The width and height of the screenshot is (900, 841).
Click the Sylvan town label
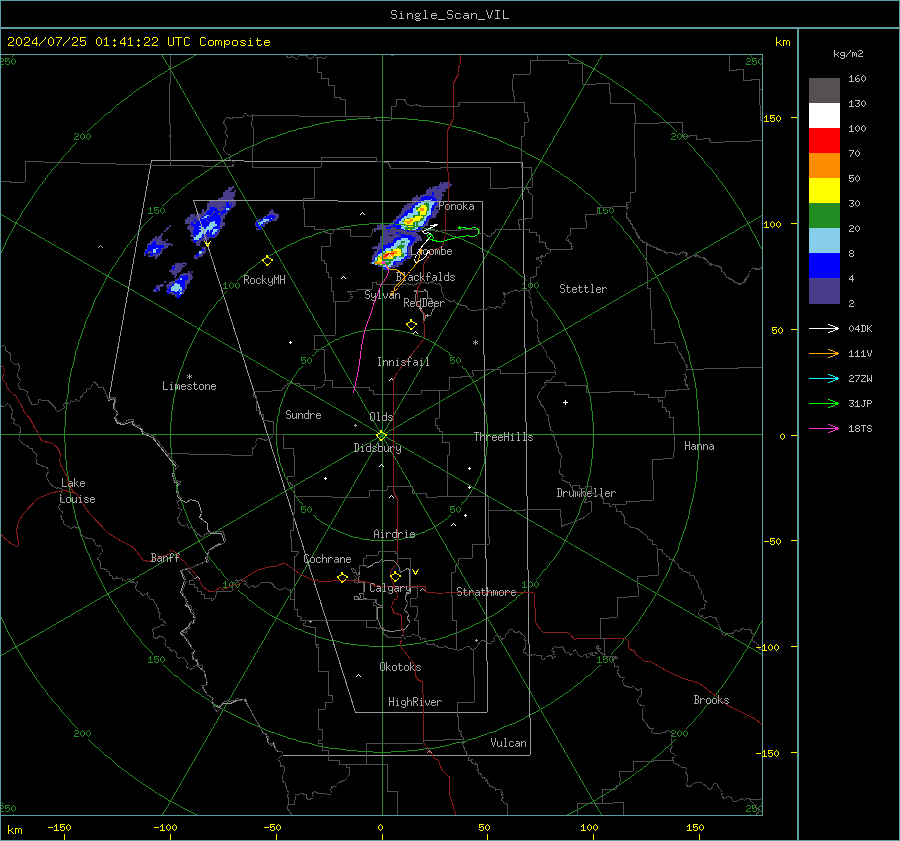tap(382, 295)
